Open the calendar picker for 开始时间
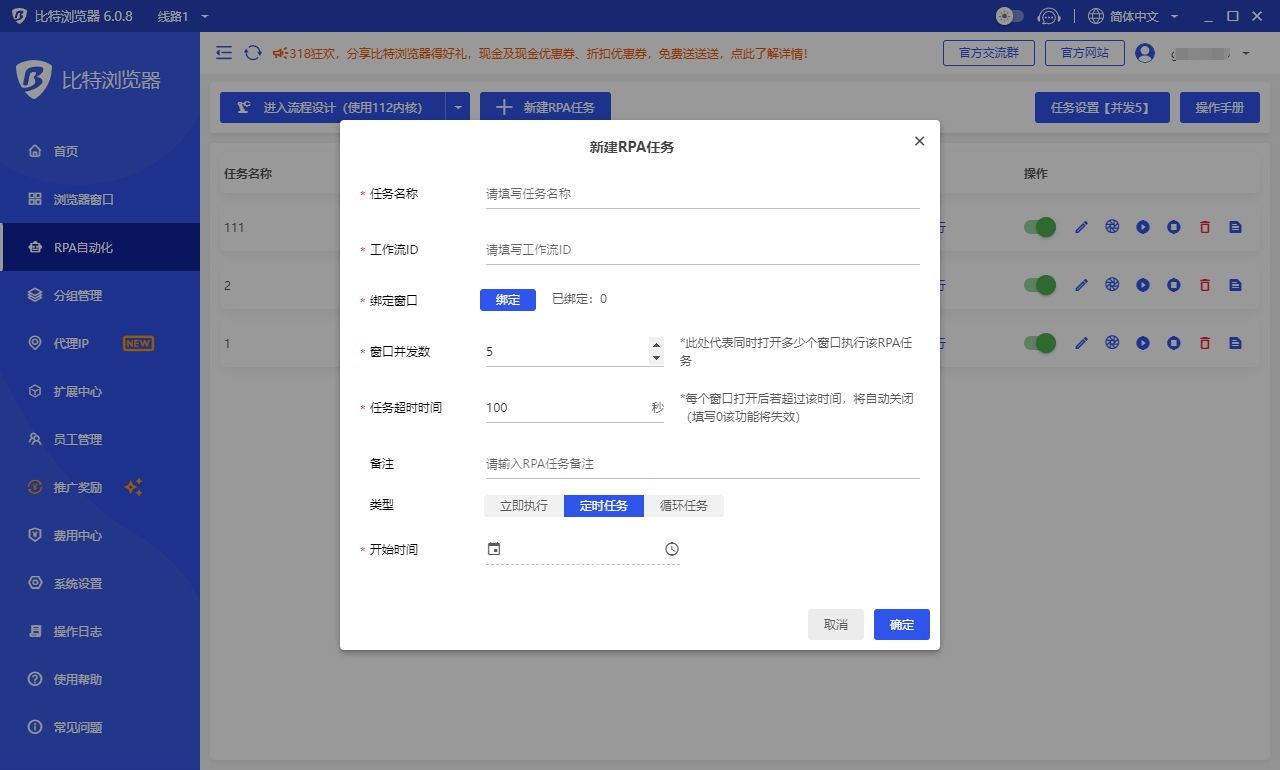Screen dimensions: 1280x770 coord(494,548)
